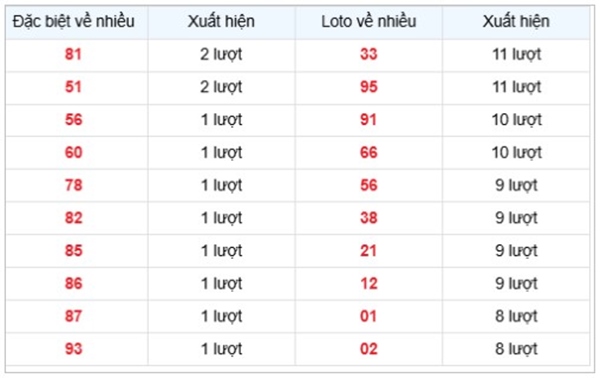The width and height of the screenshot is (600, 378).
Task: Click special number 86
Action: (x=73, y=284)
